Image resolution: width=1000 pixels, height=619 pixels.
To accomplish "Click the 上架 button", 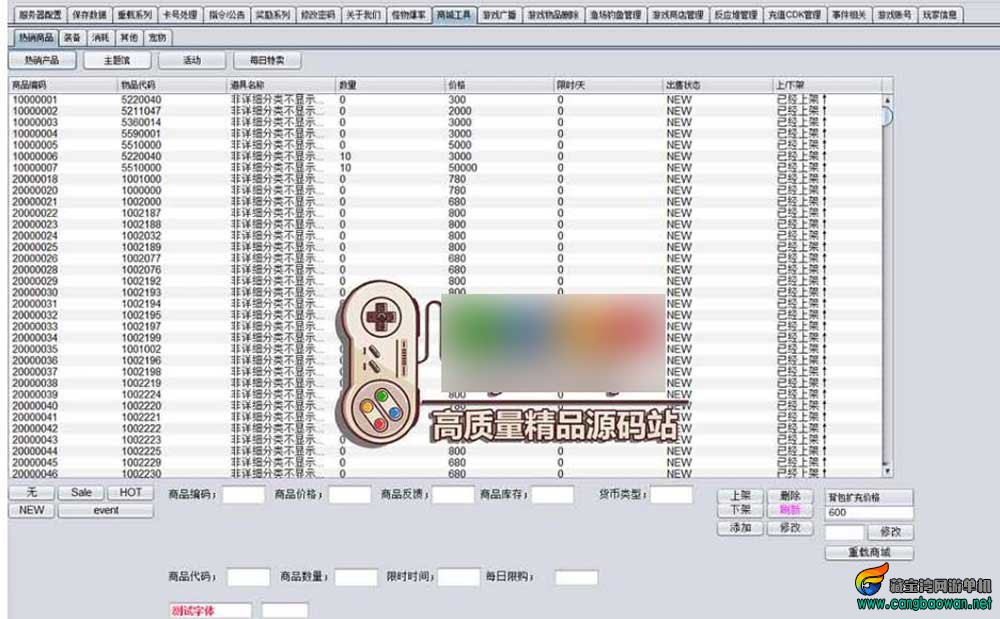I will pos(740,495).
